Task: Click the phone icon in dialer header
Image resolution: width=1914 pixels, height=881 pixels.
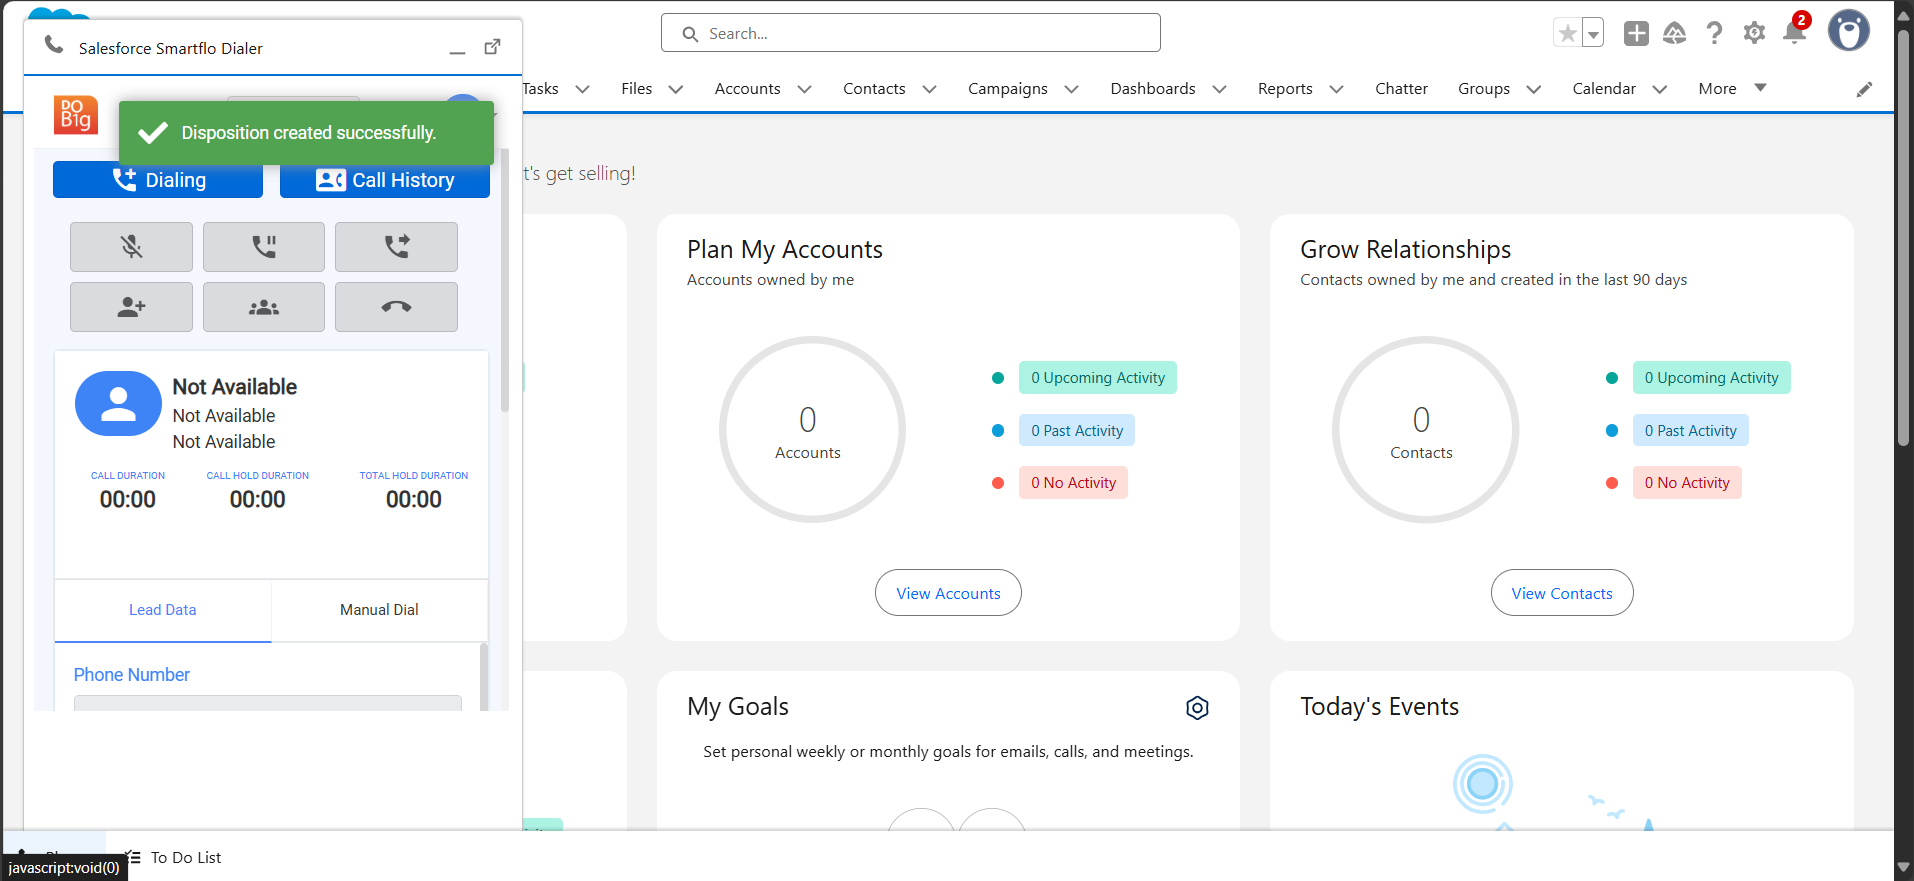Action: click(x=54, y=46)
